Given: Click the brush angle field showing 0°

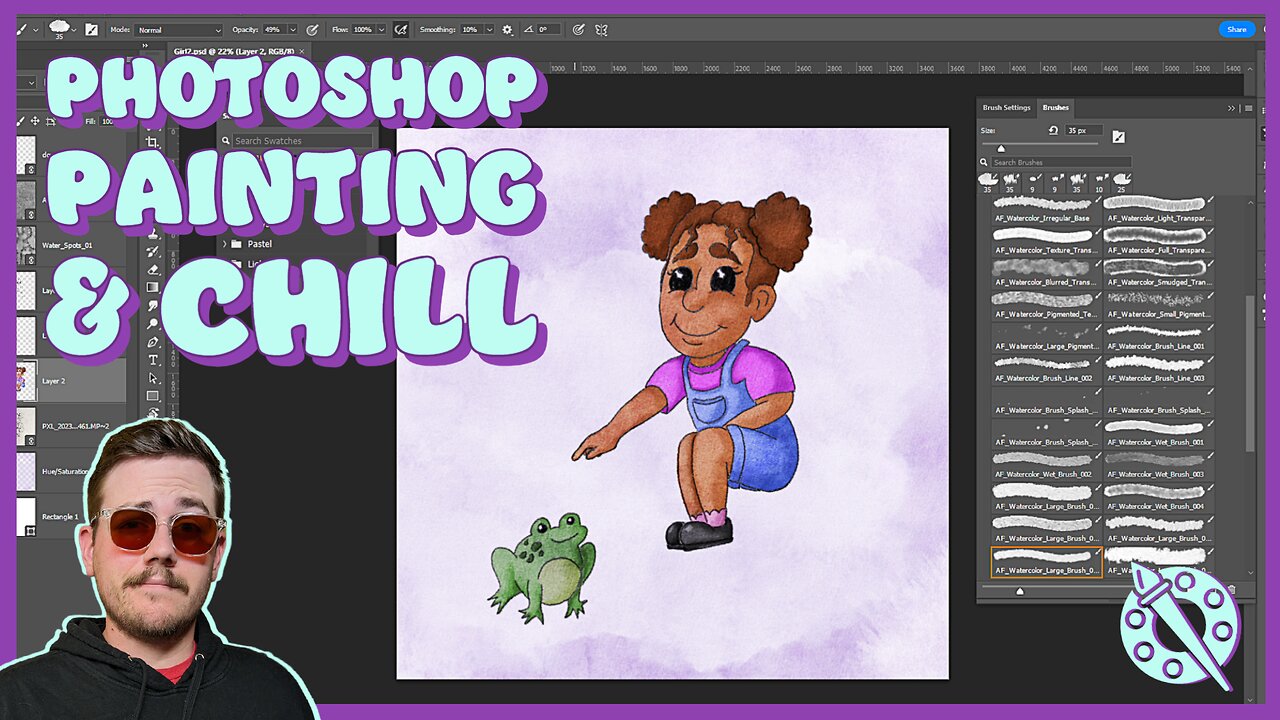Looking at the screenshot, I should pos(549,30).
